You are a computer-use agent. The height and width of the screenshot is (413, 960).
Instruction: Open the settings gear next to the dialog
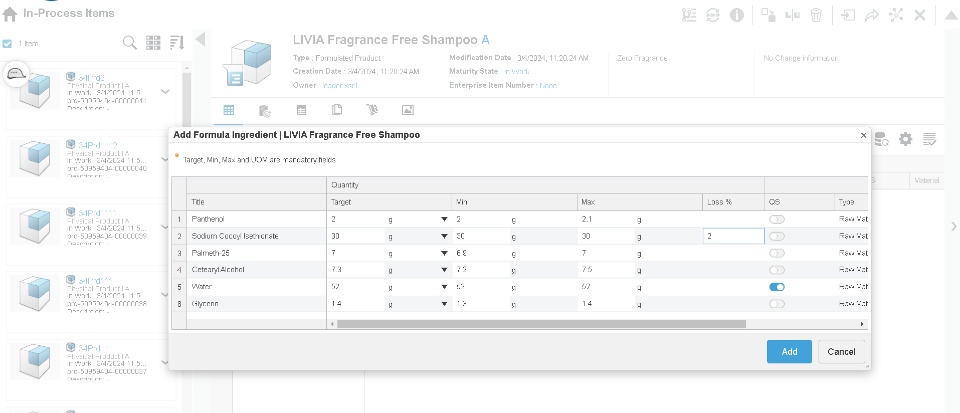[905, 139]
